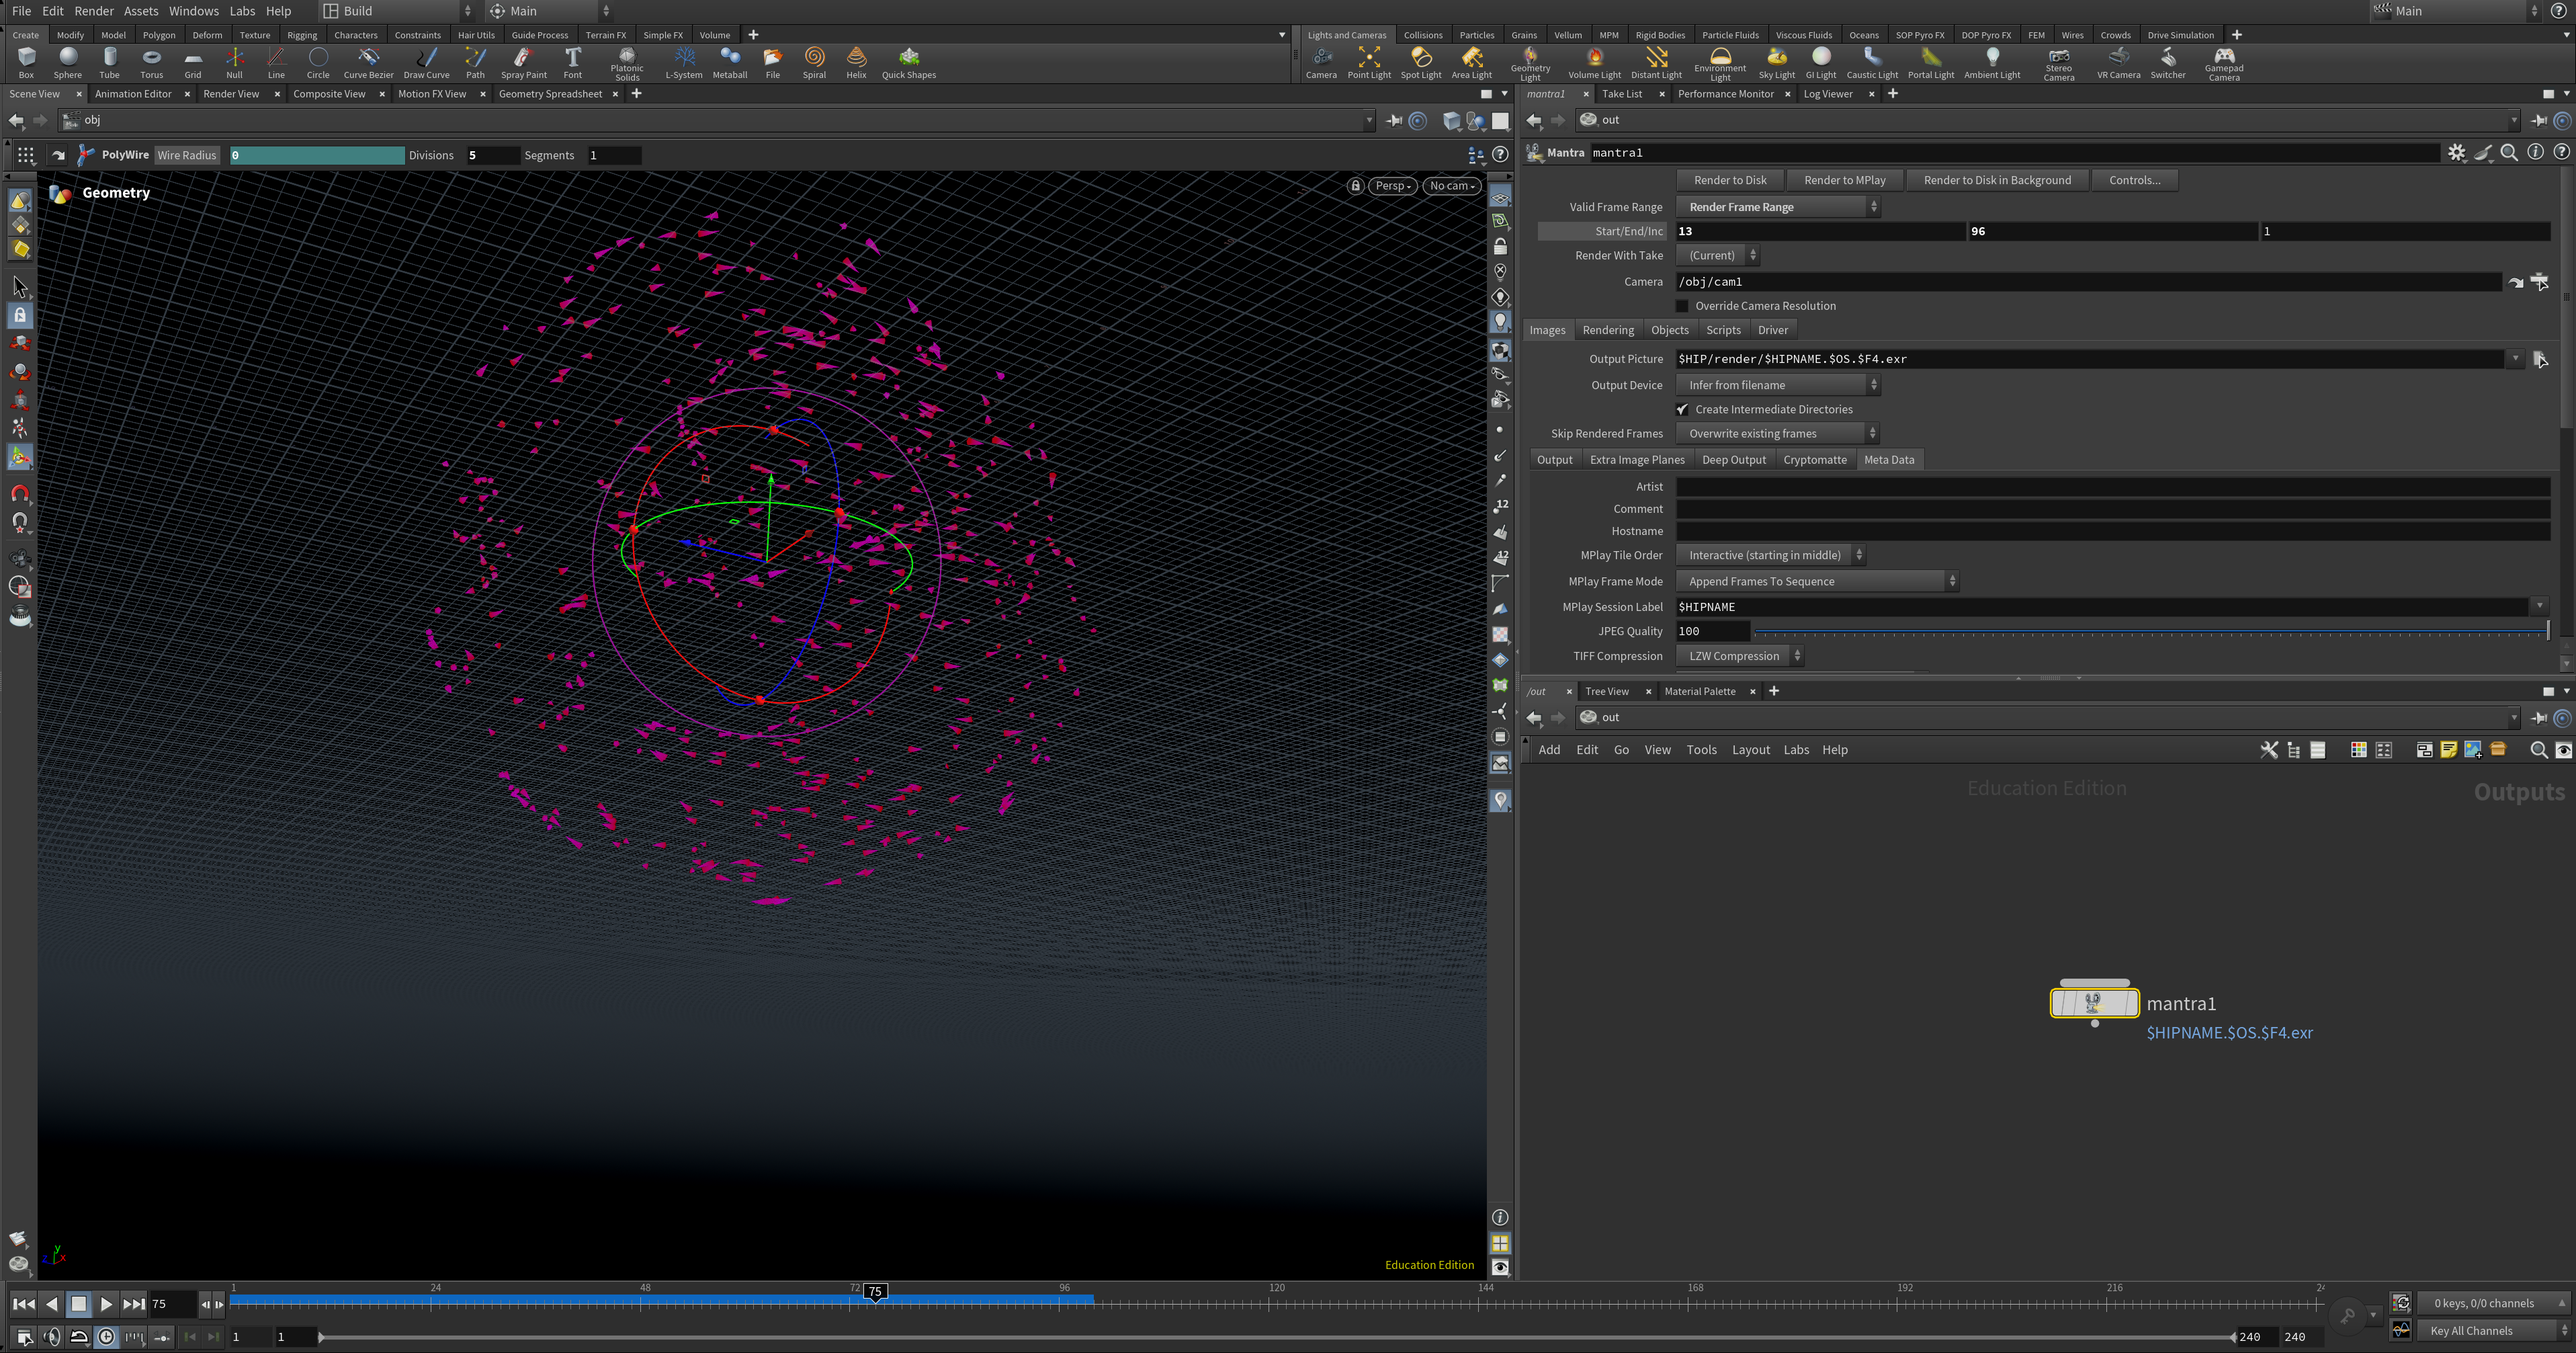
Task: Open the No cam camera menu
Action: [1451, 186]
